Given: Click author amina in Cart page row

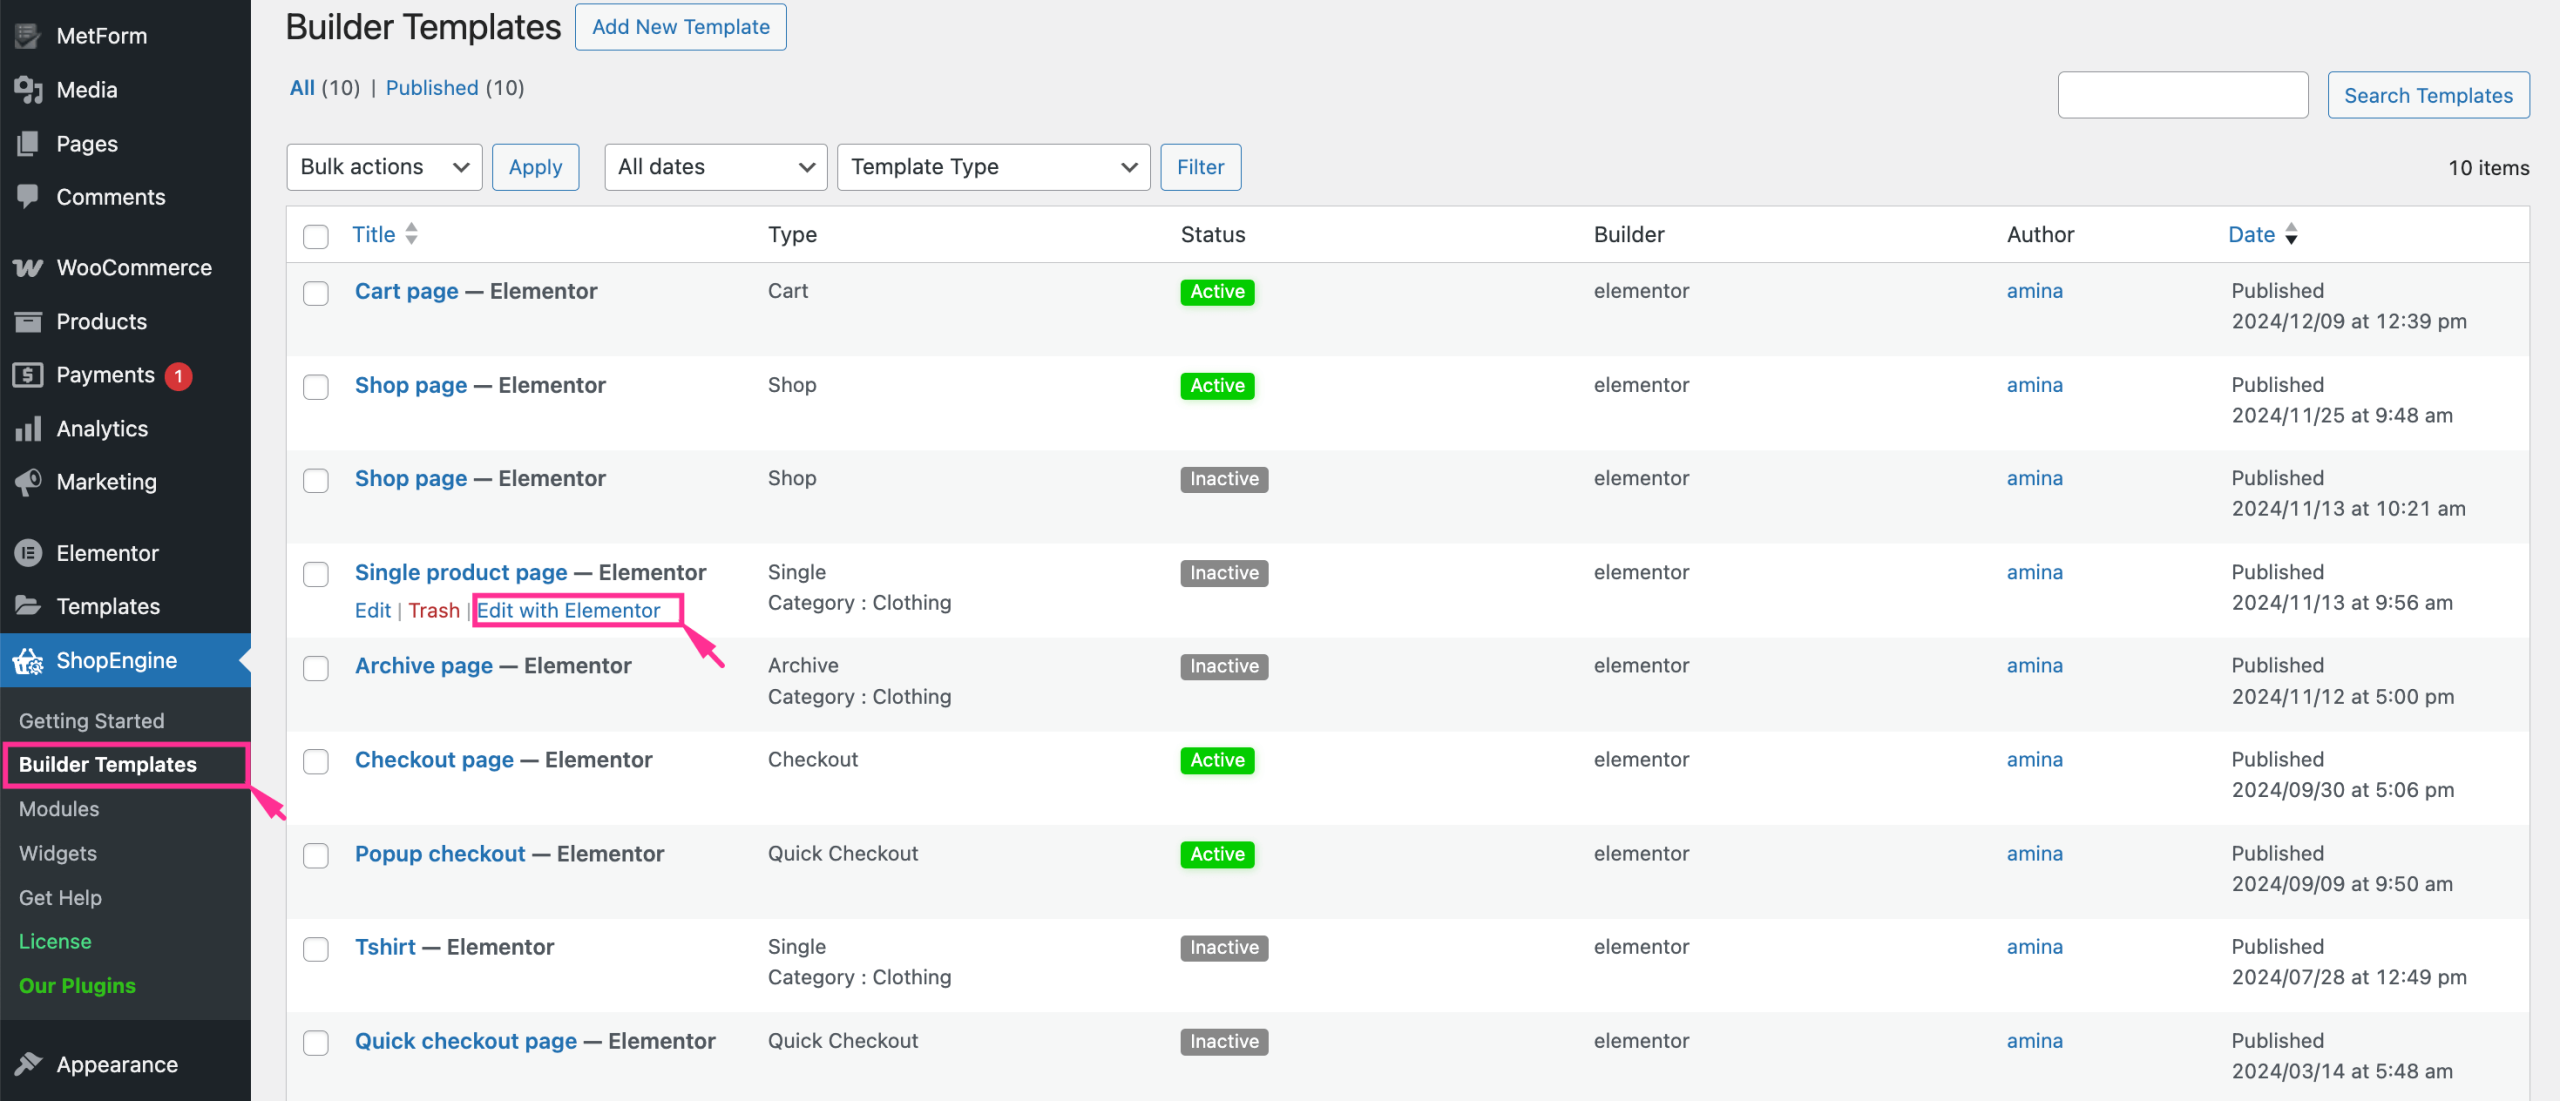Looking at the screenshot, I should (x=2034, y=291).
